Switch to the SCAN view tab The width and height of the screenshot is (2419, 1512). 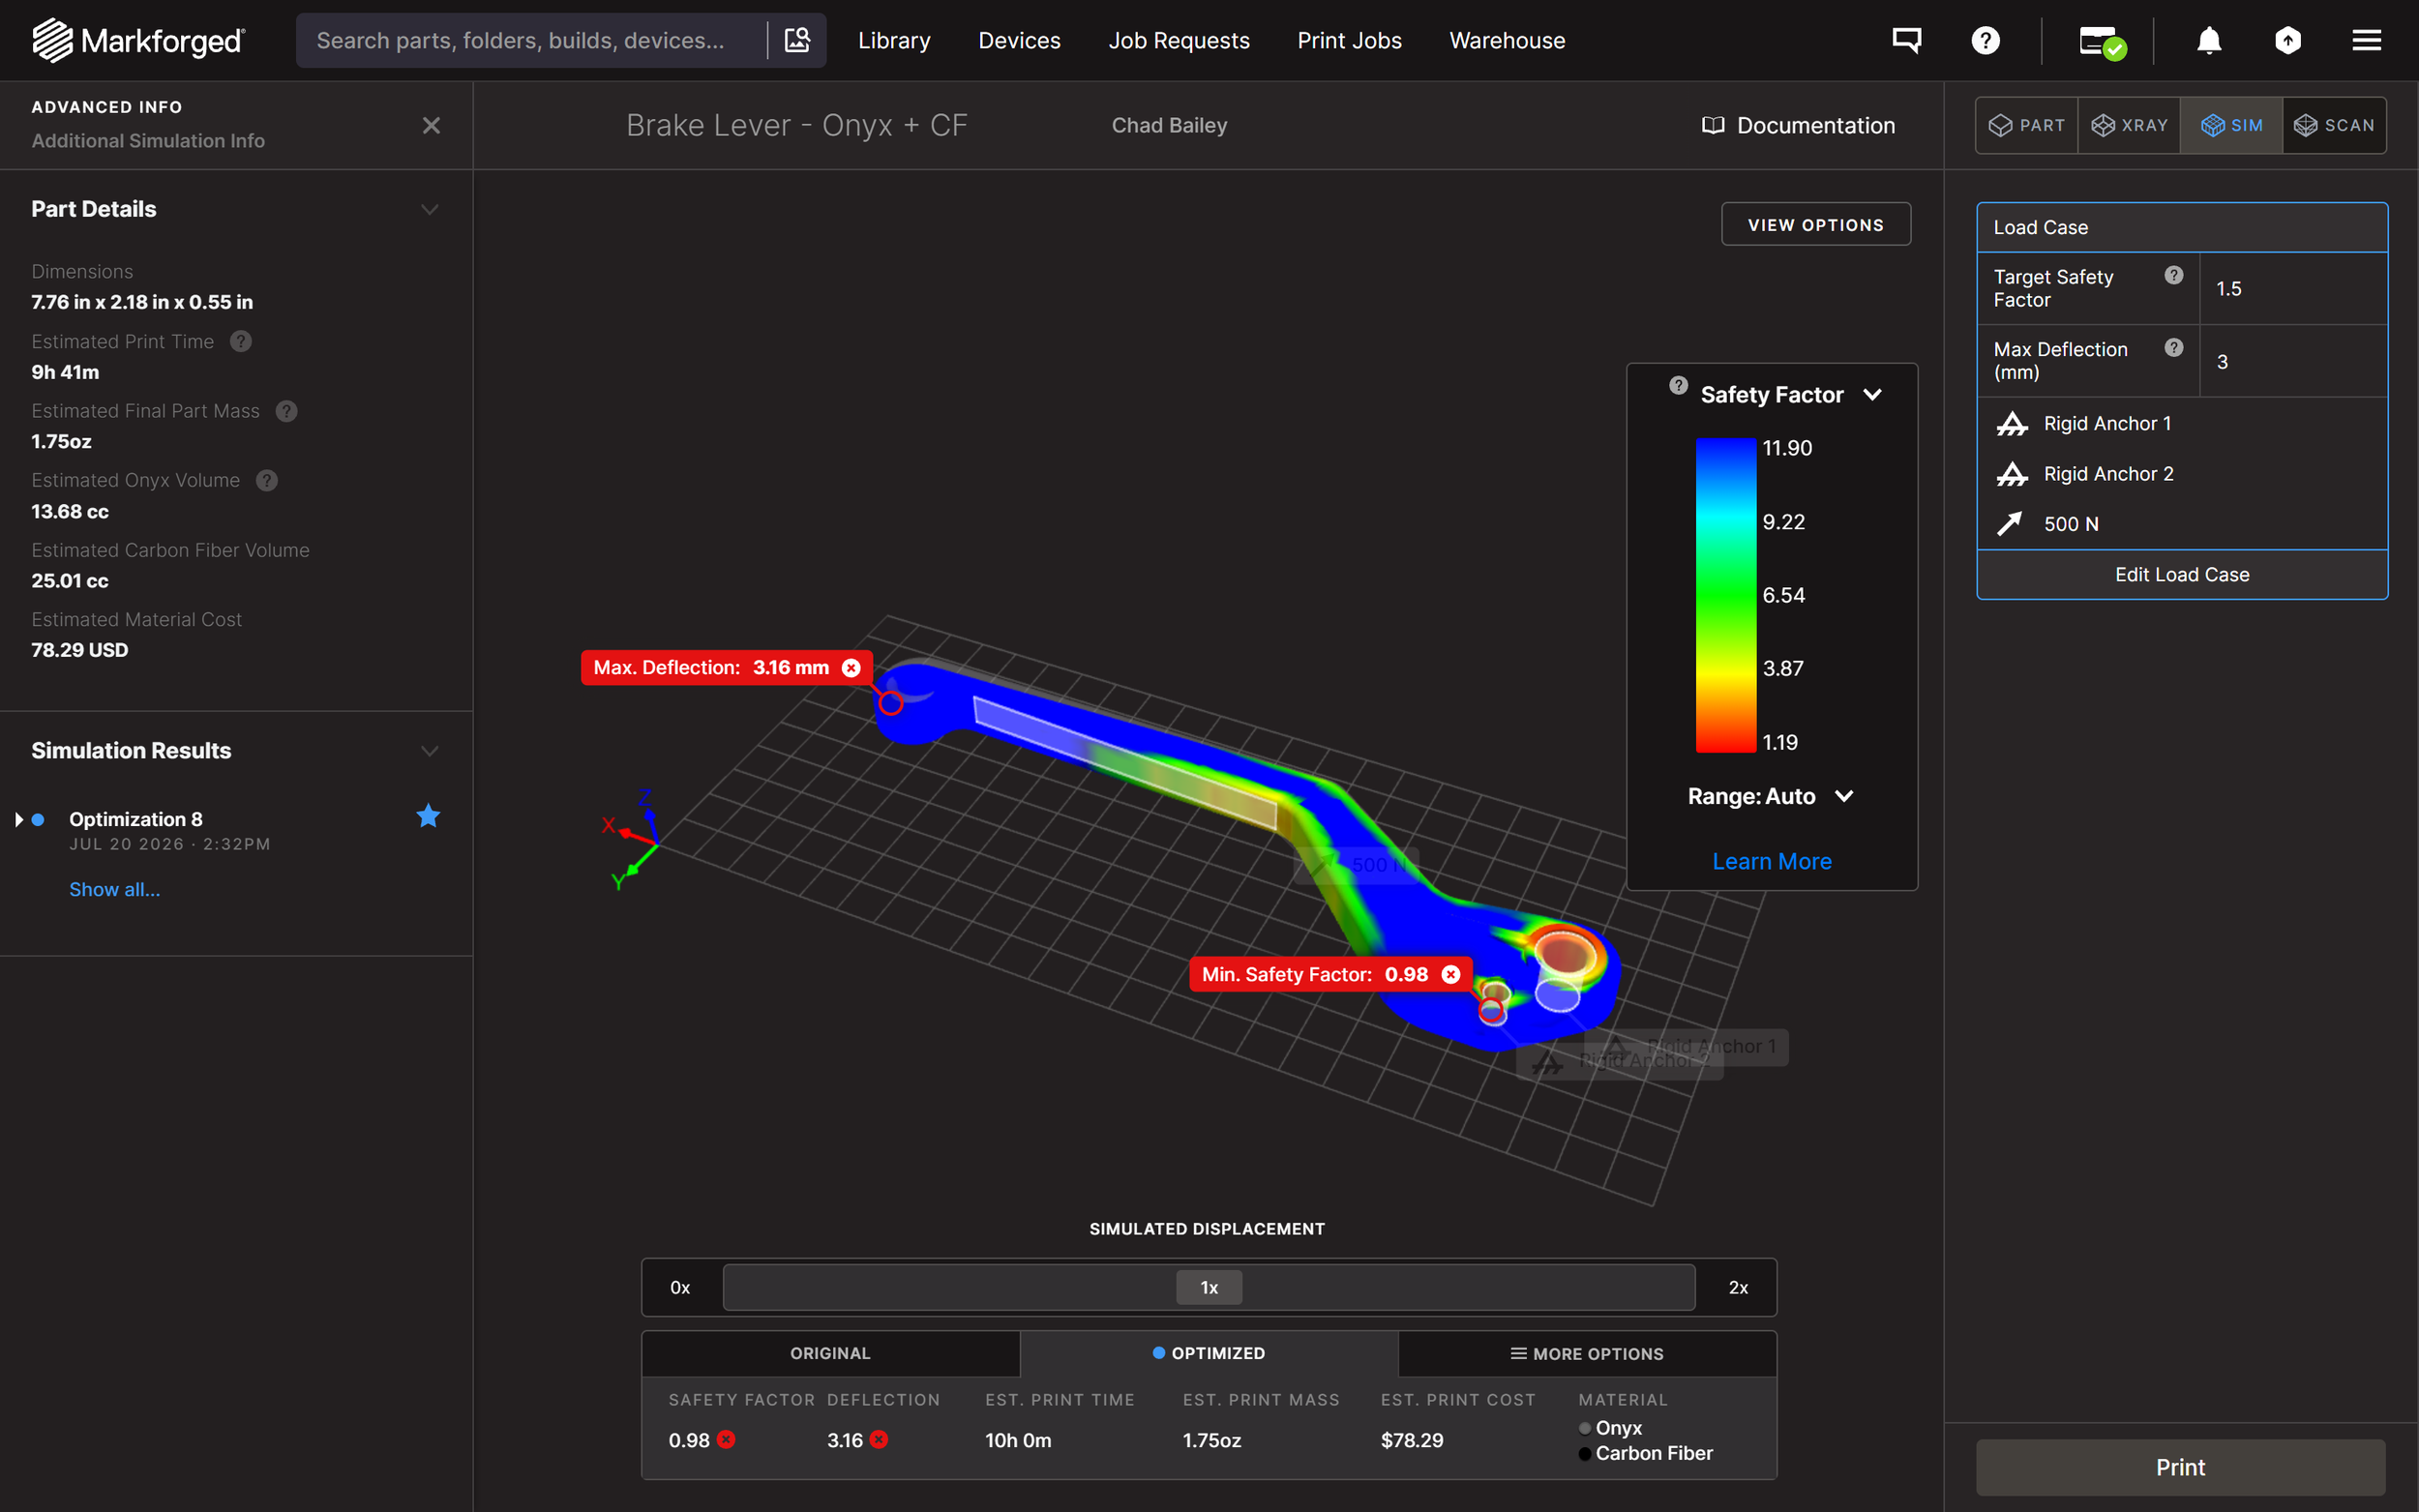pyautogui.click(x=2334, y=125)
